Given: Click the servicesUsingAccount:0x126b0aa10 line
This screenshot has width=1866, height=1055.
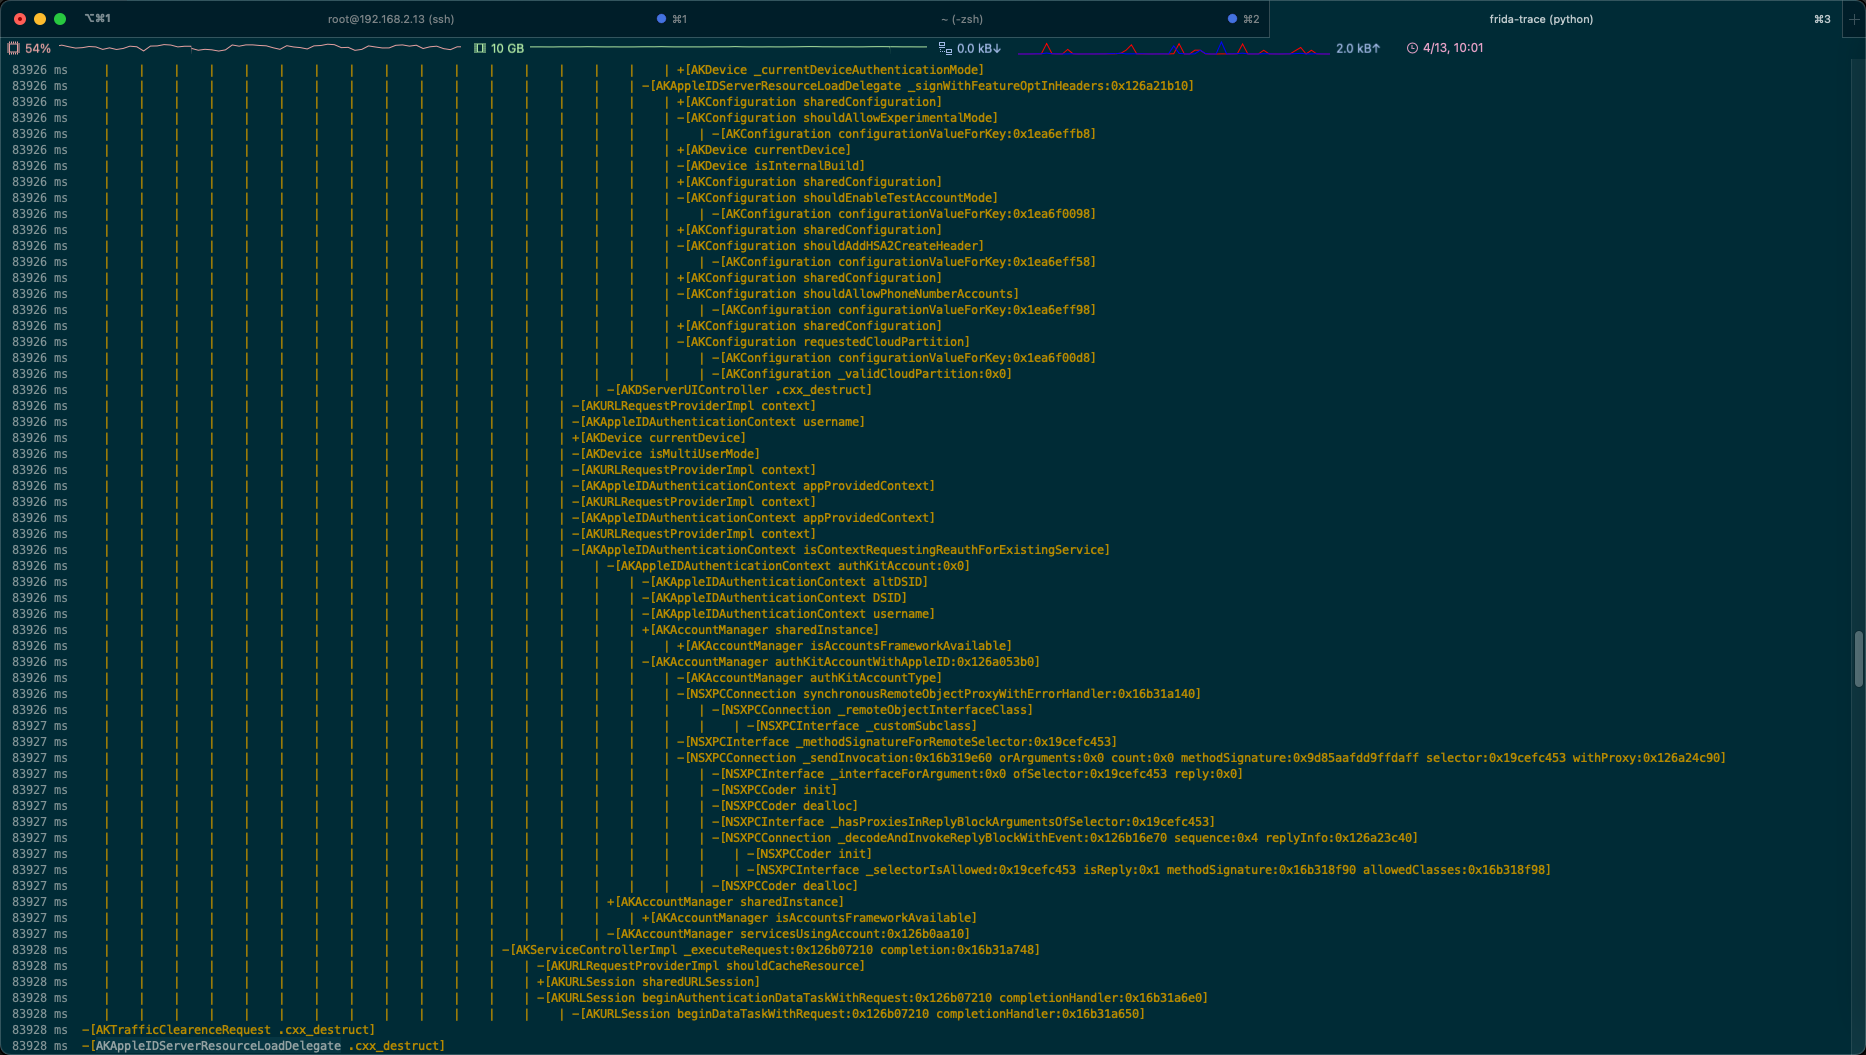Looking at the screenshot, I should pyautogui.click(x=788, y=934).
